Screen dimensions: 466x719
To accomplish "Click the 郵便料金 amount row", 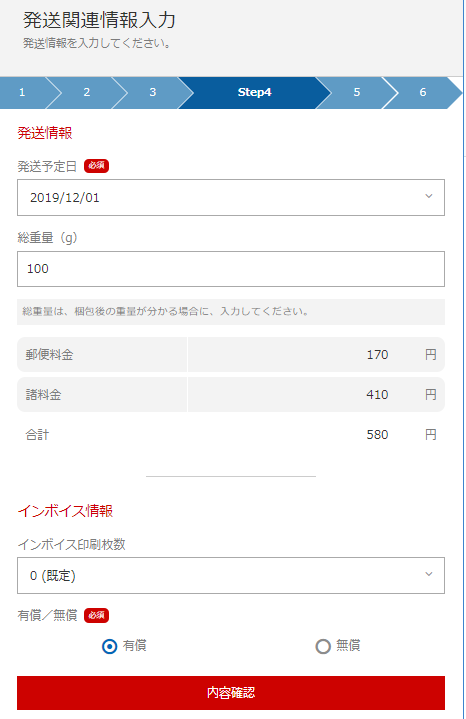I will point(231,354).
